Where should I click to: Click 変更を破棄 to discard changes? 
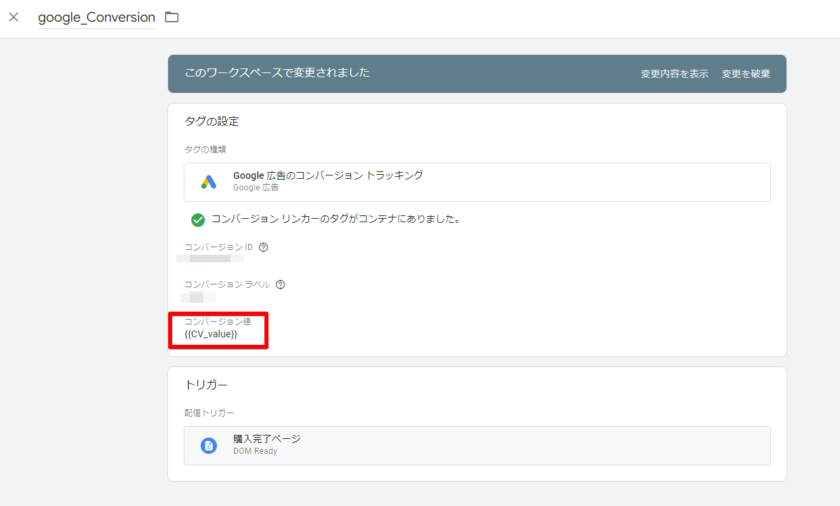[746, 74]
